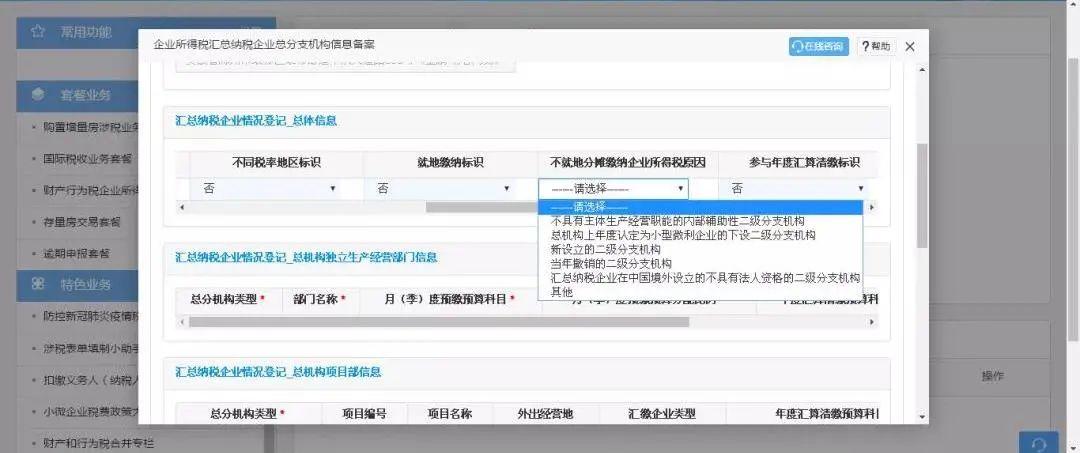Click the 不同税率地区标识 column header
Image resolution: width=1080 pixels, height=453 pixels.
pyautogui.click(x=276, y=163)
